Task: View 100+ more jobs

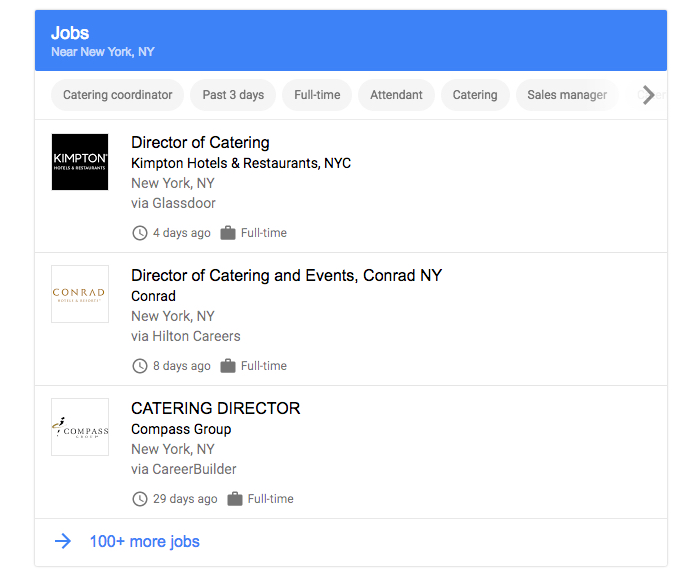Action: pos(144,541)
